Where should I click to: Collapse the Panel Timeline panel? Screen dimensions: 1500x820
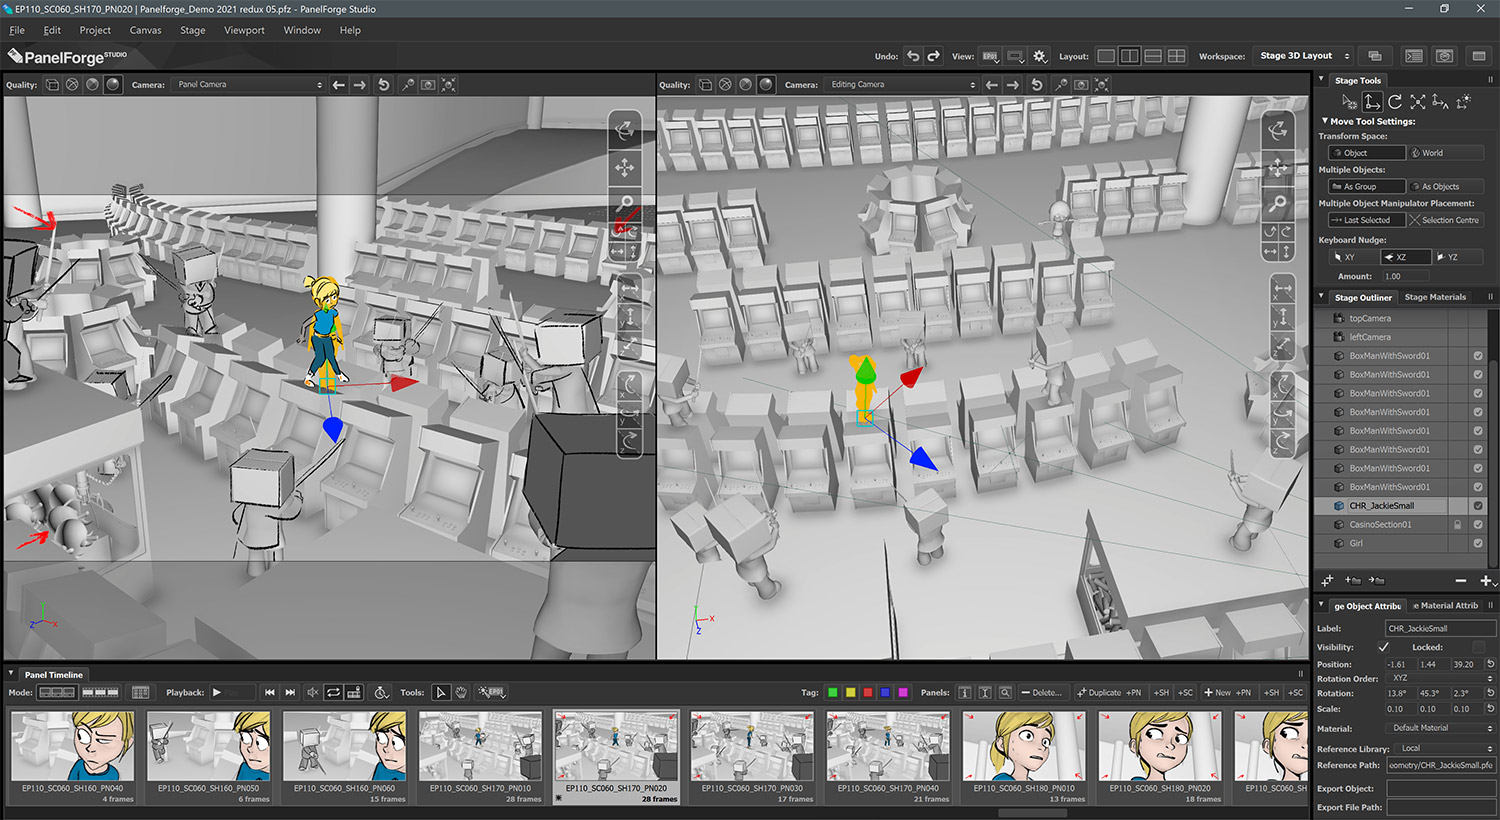point(11,674)
